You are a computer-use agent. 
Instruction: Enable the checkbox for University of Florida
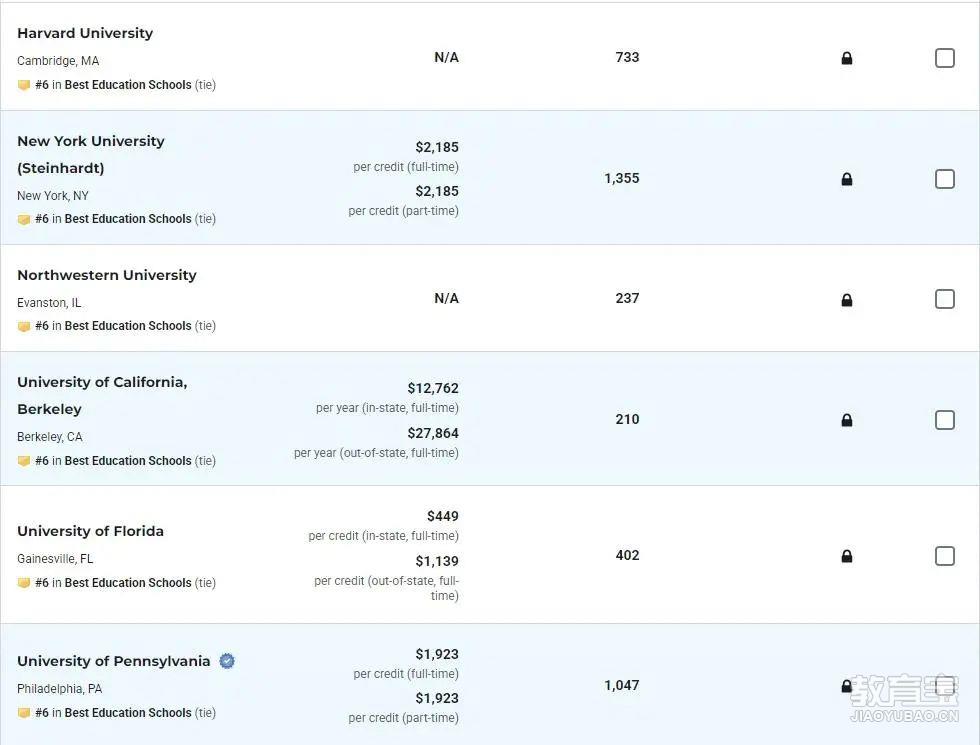pyautogui.click(x=944, y=556)
